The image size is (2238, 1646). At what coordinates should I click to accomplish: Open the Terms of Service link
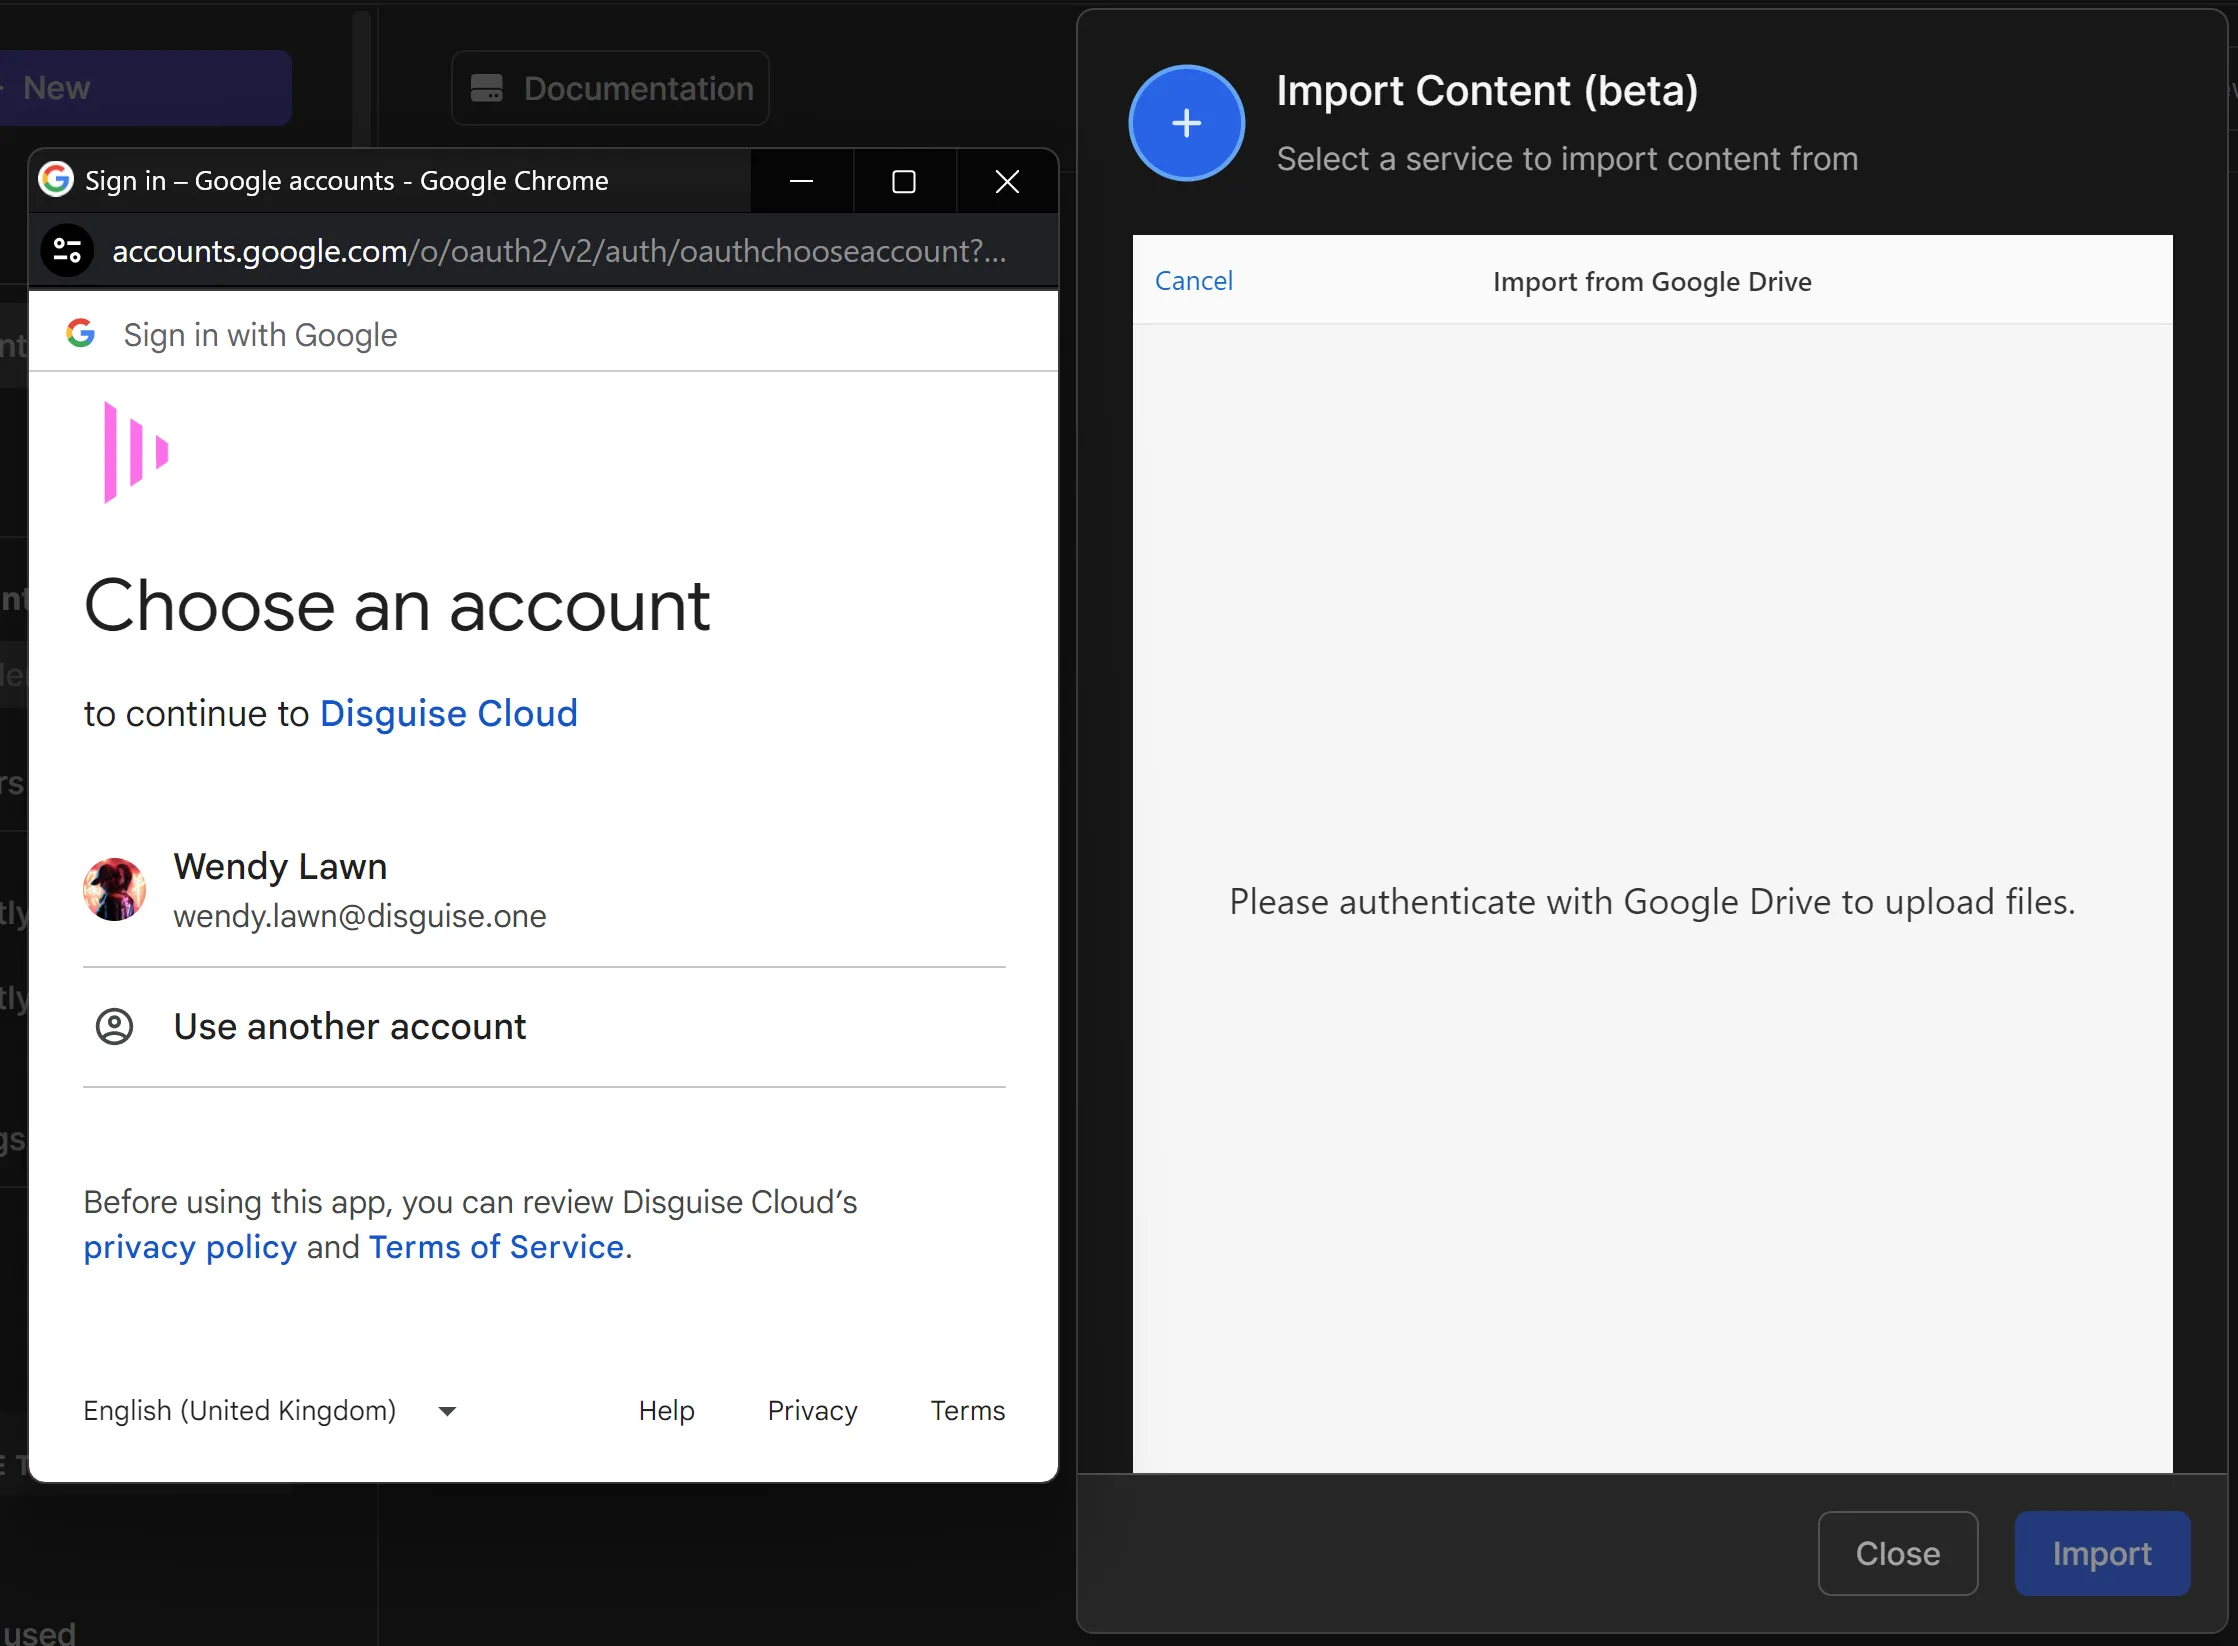coord(496,1247)
